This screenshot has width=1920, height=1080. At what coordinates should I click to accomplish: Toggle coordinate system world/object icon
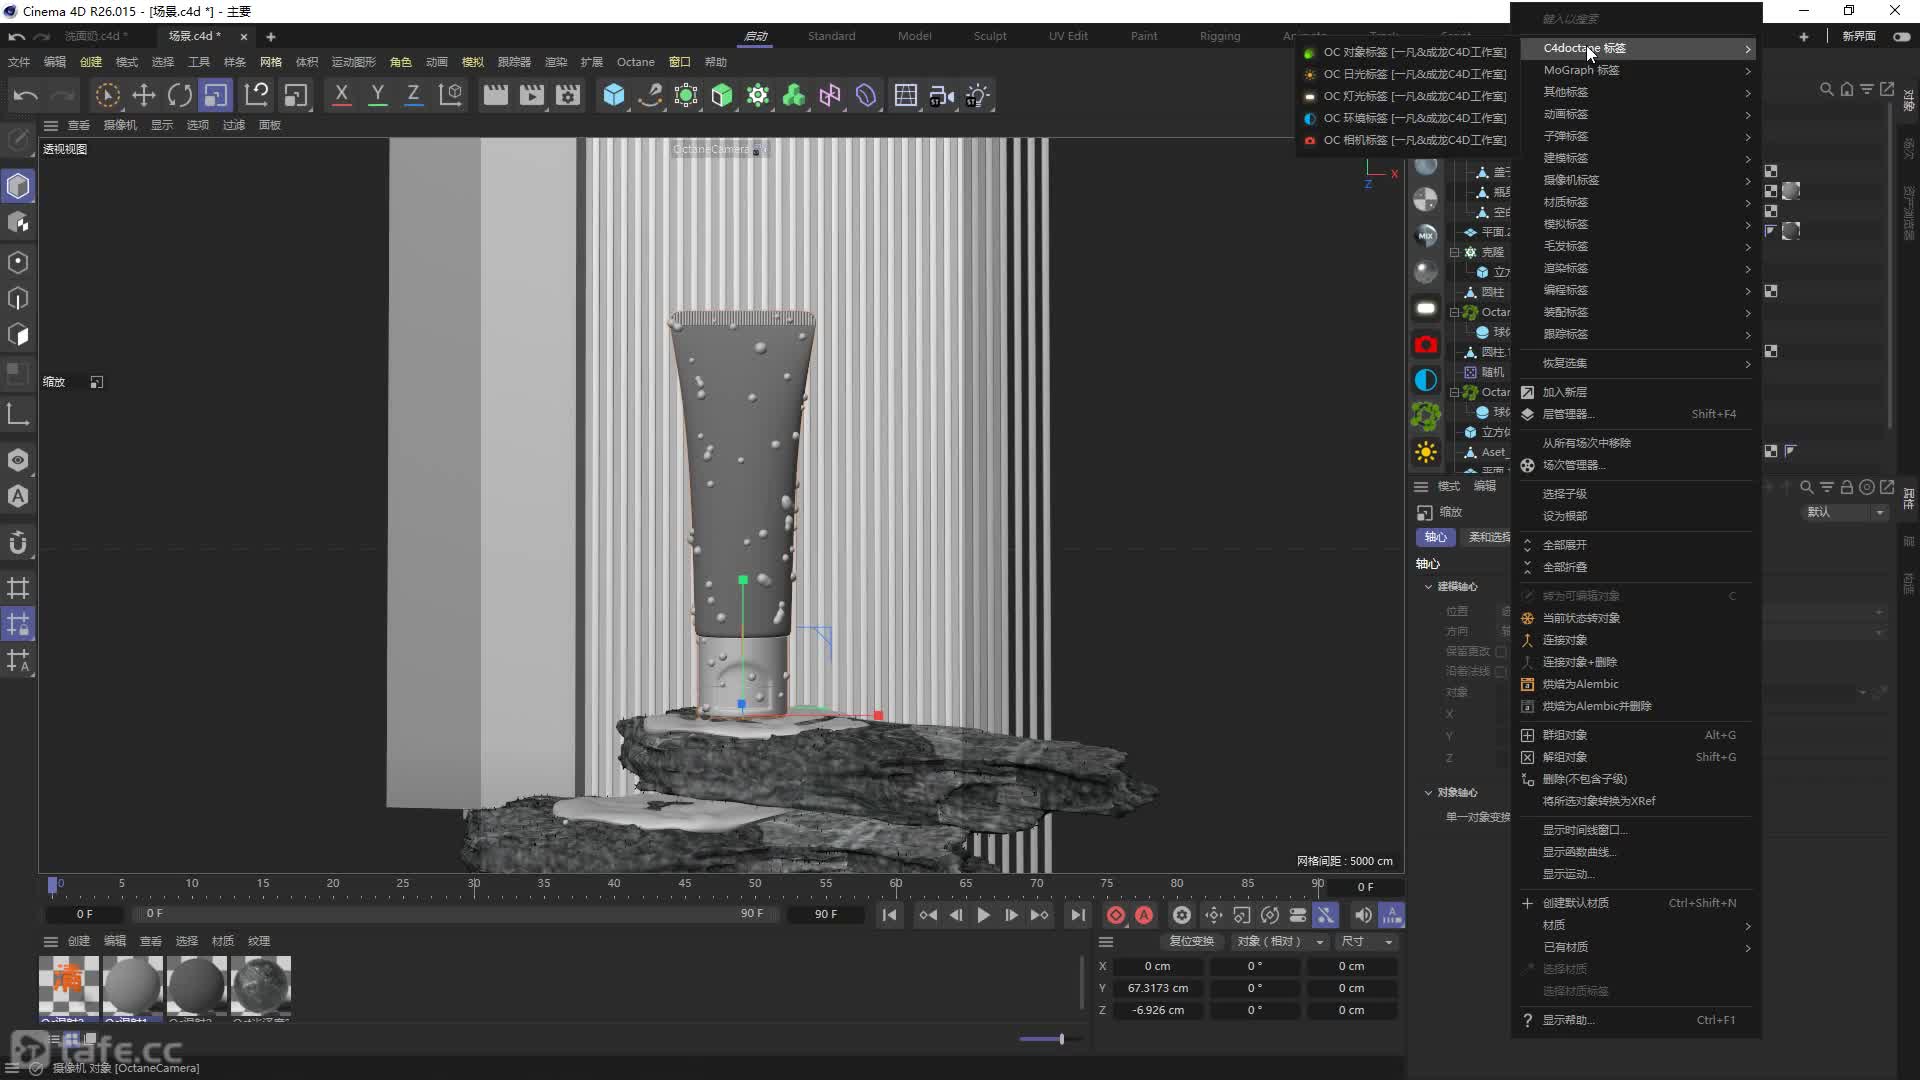pyautogui.click(x=450, y=95)
